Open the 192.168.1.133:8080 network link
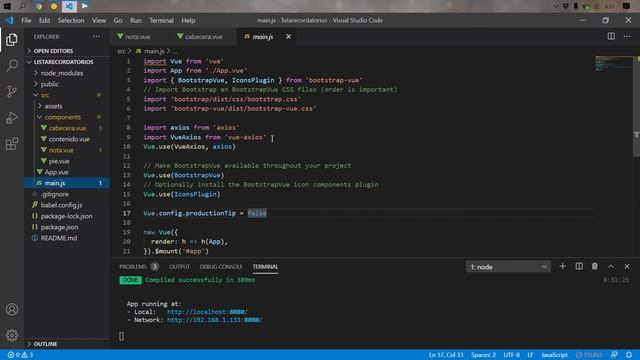 coord(215,320)
